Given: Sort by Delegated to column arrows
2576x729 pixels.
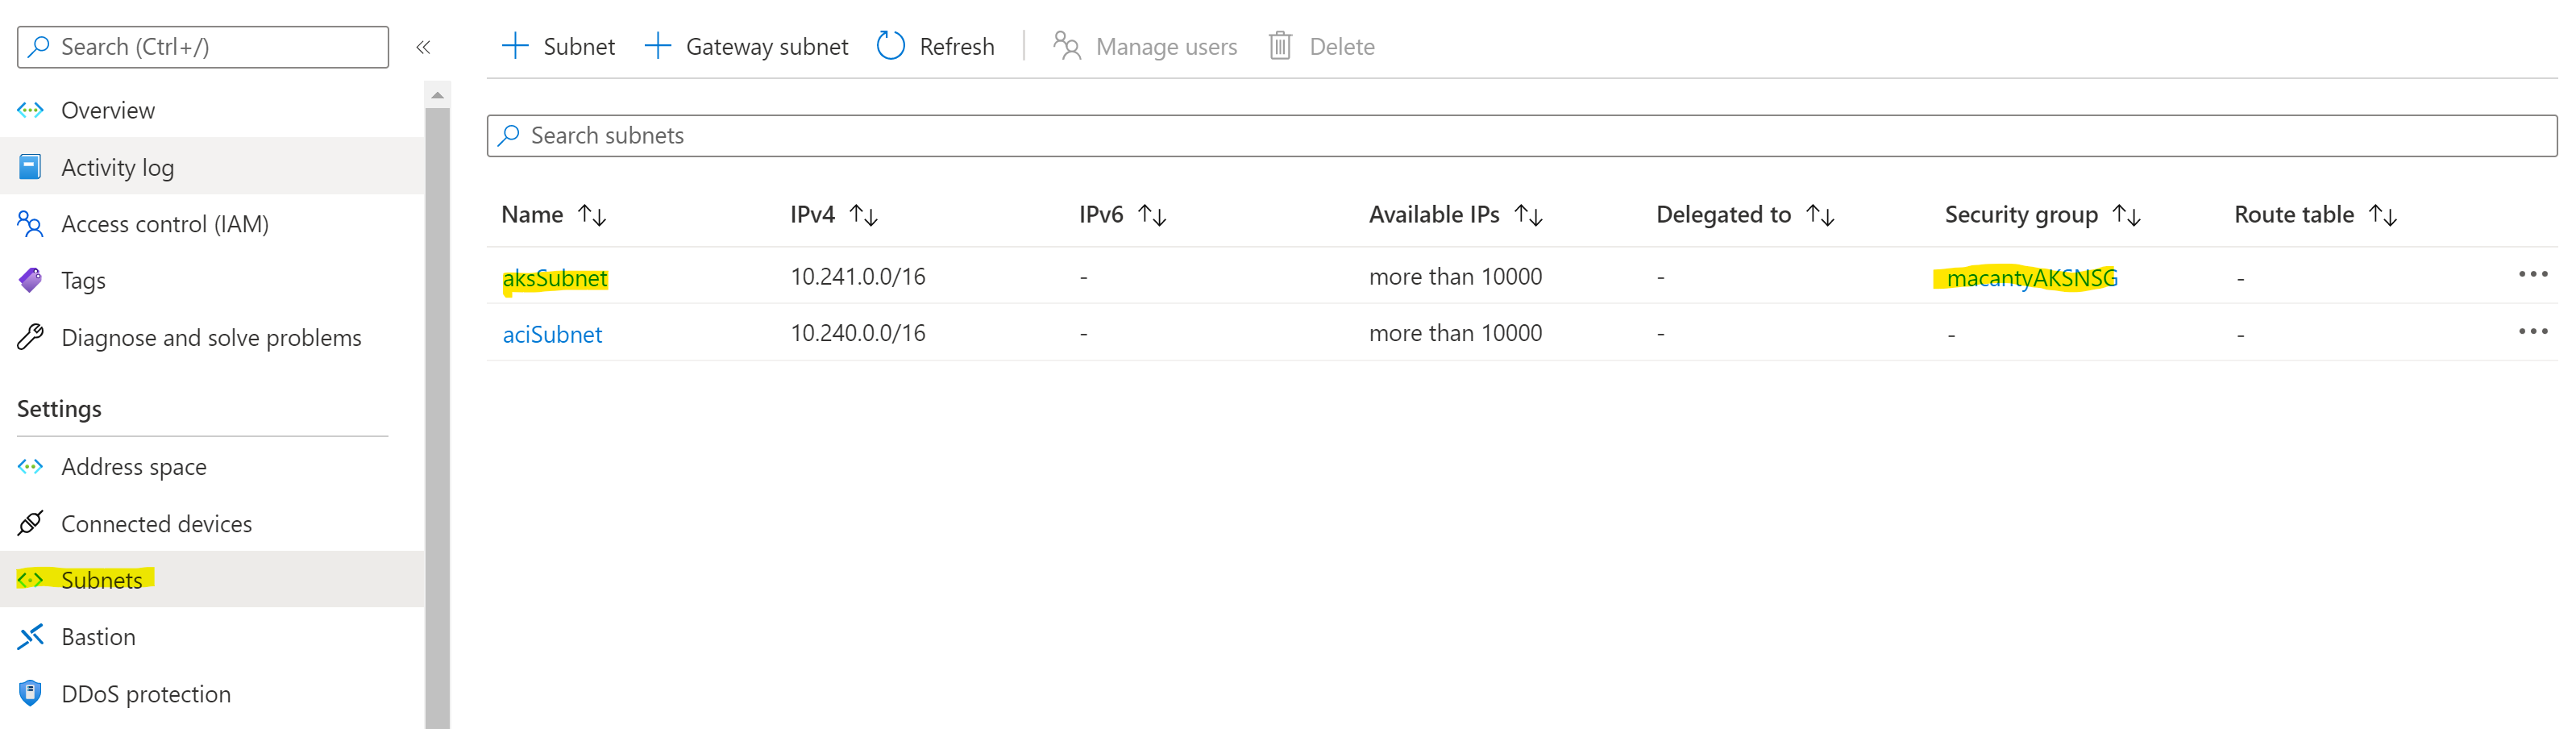Looking at the screenshot, I should 1820,215.
